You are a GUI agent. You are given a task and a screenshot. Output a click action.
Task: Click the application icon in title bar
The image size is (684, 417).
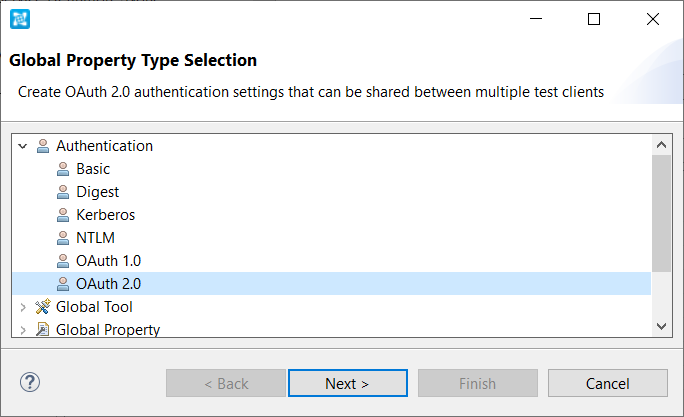pyautogui.click(x=20, y=19)
